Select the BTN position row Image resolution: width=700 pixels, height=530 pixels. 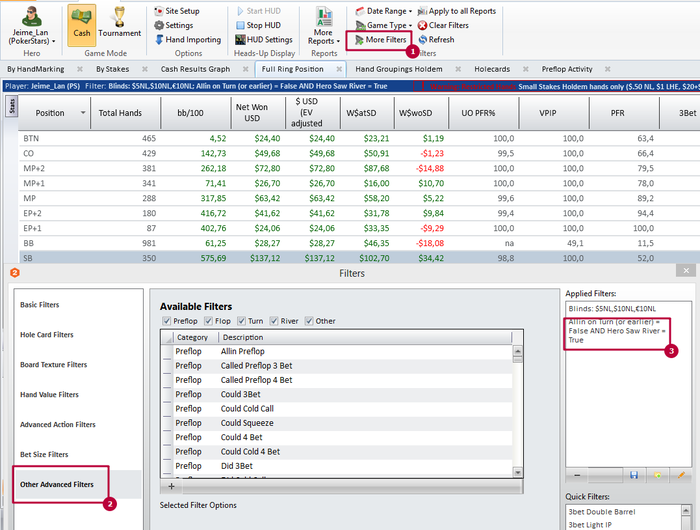click(x=359, y=138)
